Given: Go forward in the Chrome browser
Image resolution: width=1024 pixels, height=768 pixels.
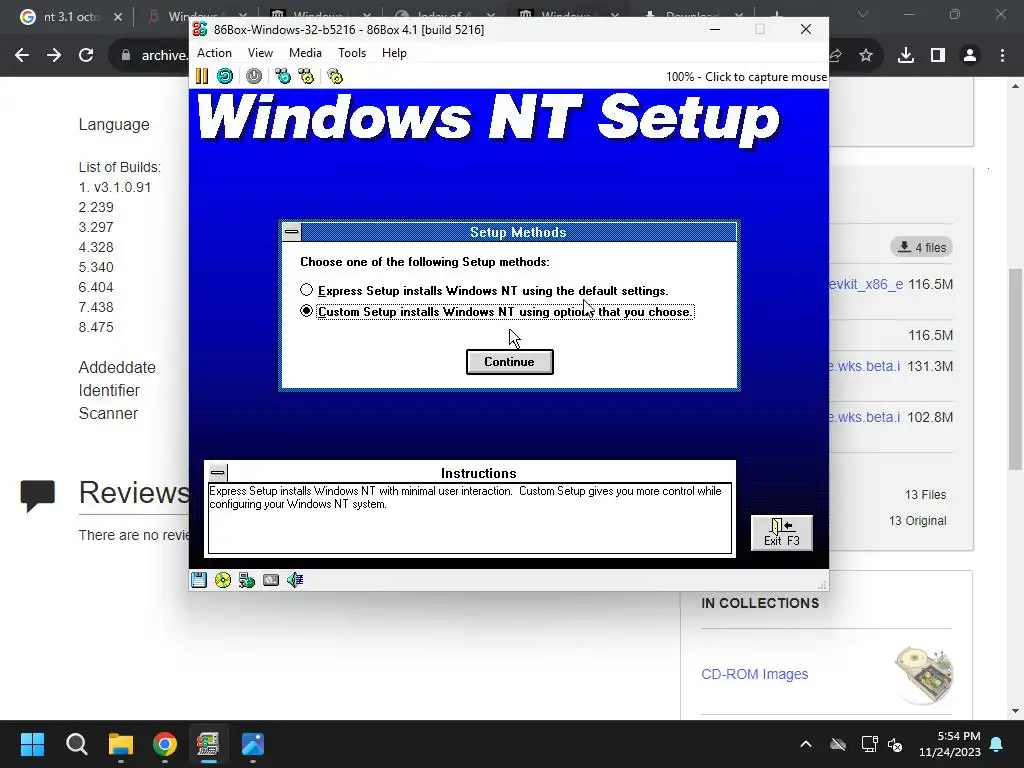Looking at the screenshot, I should click(54, 56).
